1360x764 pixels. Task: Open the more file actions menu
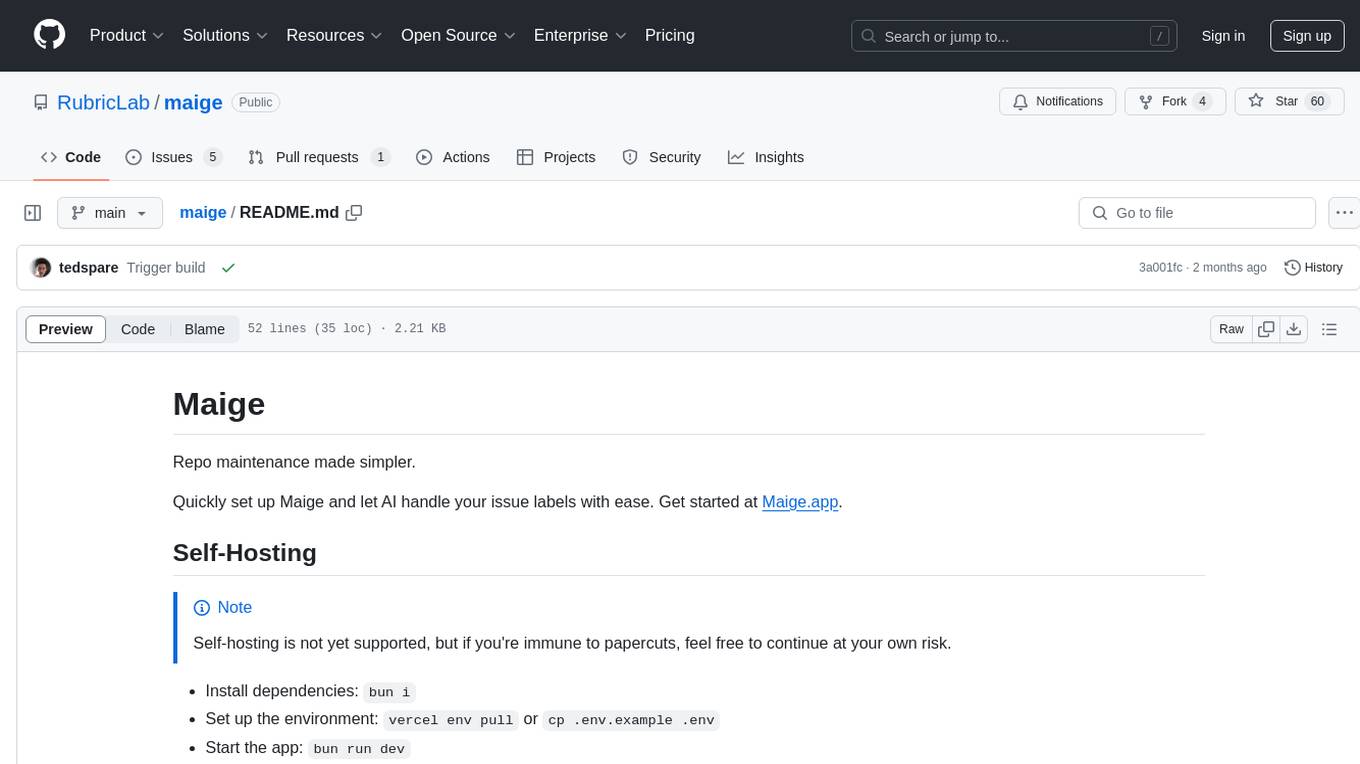1344,213
